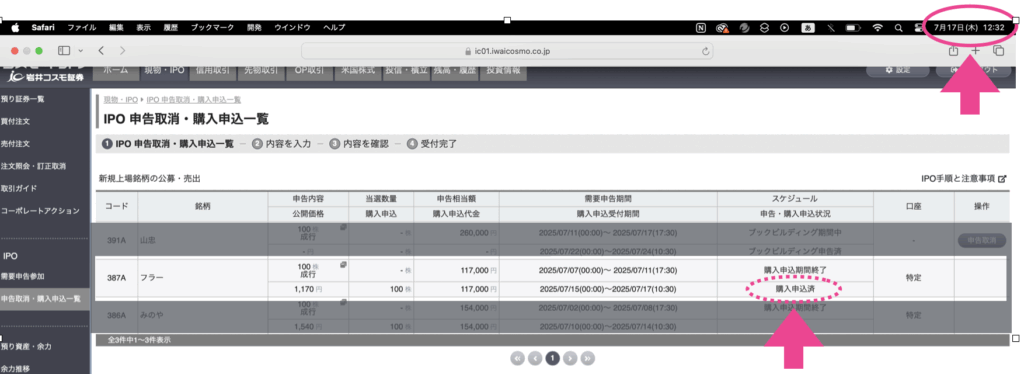Open 余力推移 in the sidebar

pyautogui.click(x=16, y=368)
